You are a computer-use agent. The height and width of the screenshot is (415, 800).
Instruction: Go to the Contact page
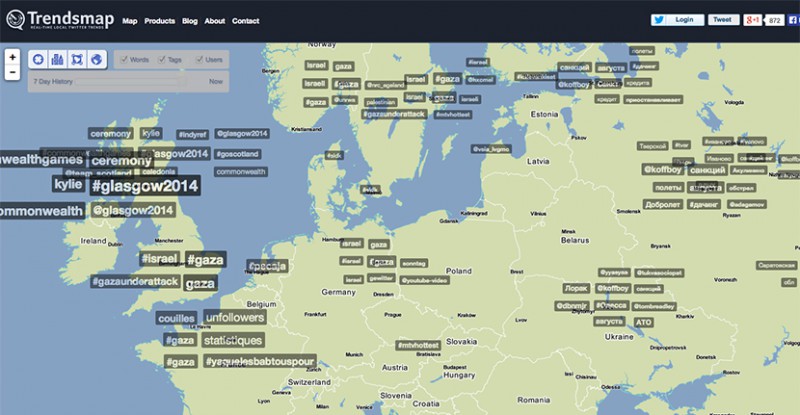[245, 21]
